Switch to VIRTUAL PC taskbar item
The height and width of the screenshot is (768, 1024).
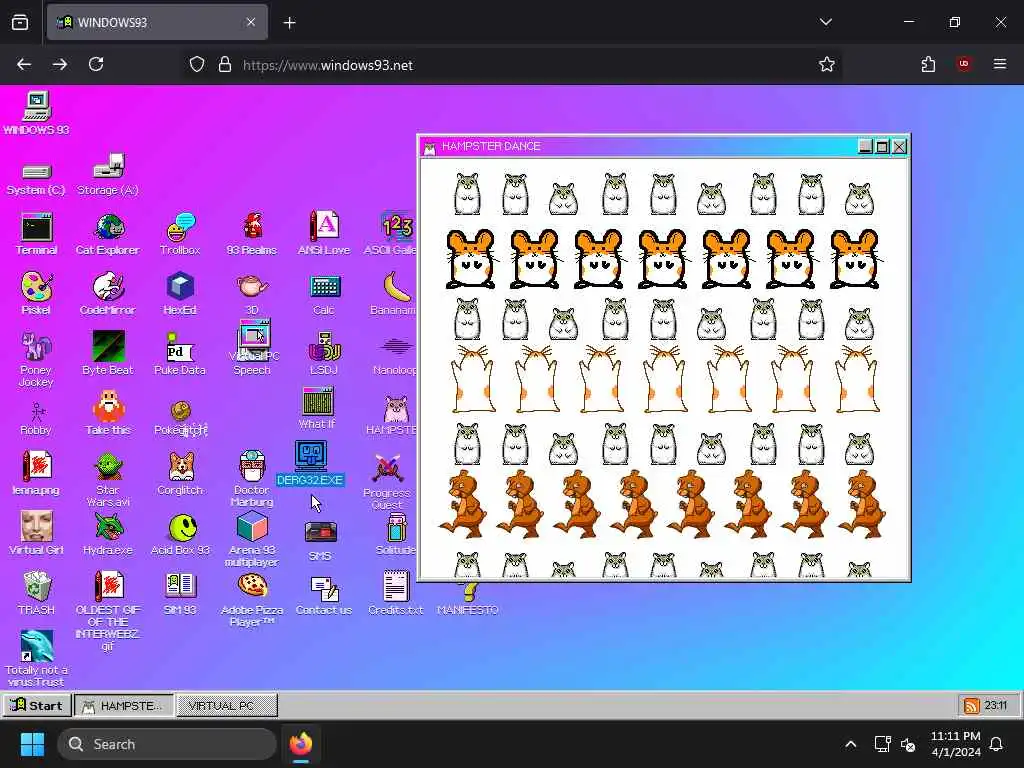point(227,705)
